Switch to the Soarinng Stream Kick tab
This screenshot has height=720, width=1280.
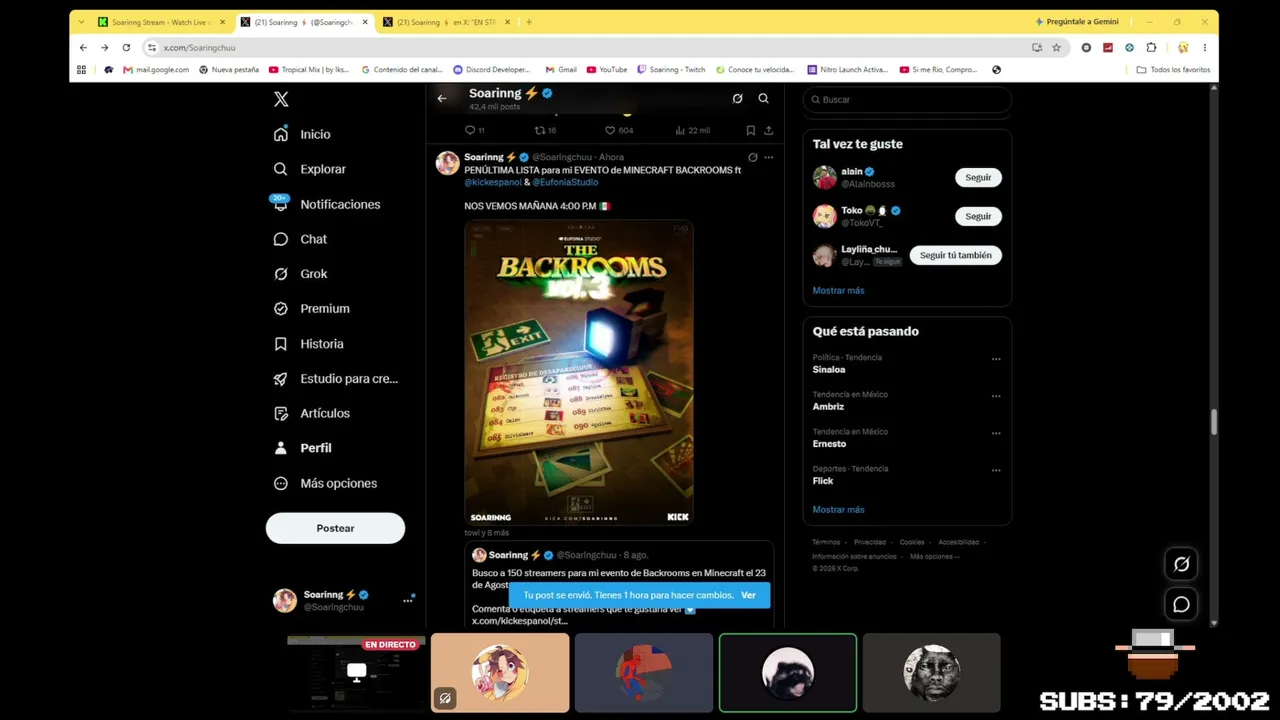pos(162,22)
